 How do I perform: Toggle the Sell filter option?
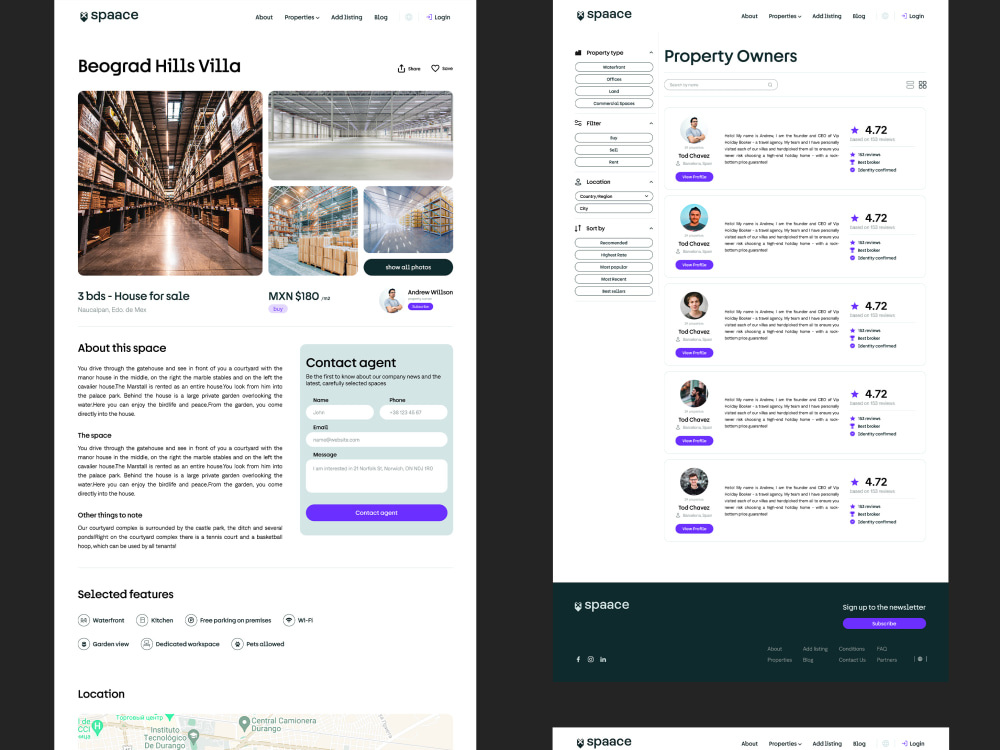(x=614, y=150)
